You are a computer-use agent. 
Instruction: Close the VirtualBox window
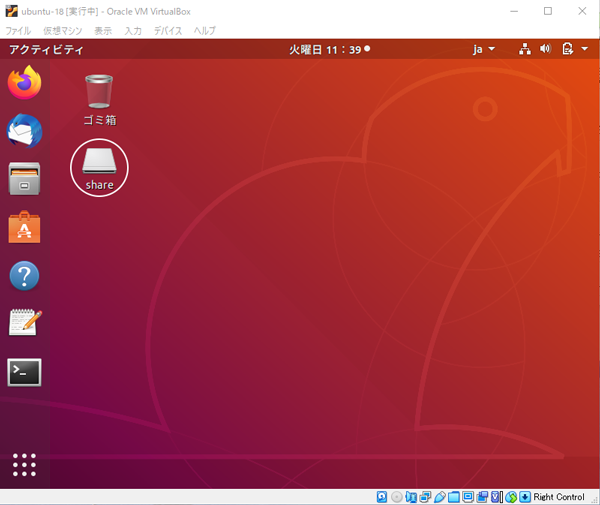[582, 11]
